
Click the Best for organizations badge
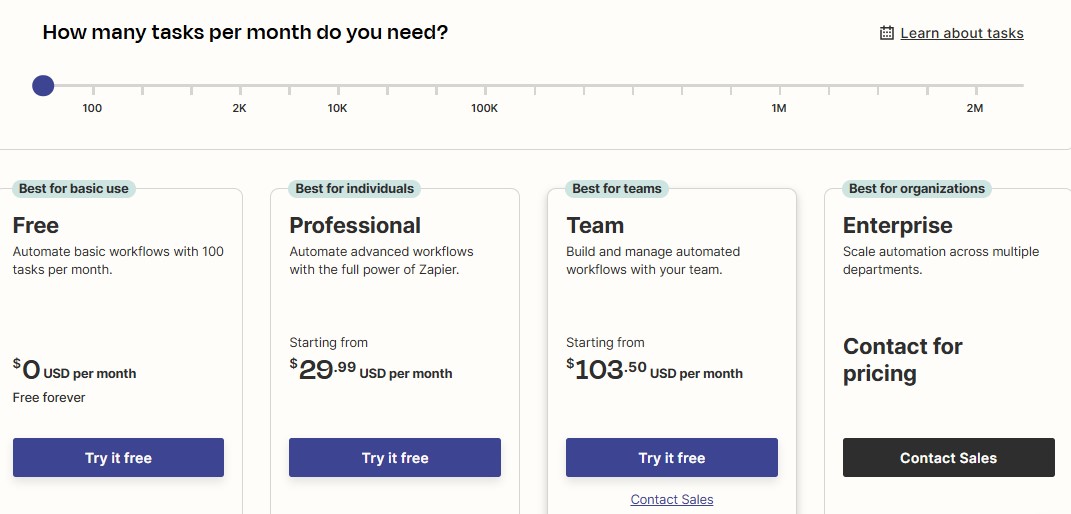point(917,188)
